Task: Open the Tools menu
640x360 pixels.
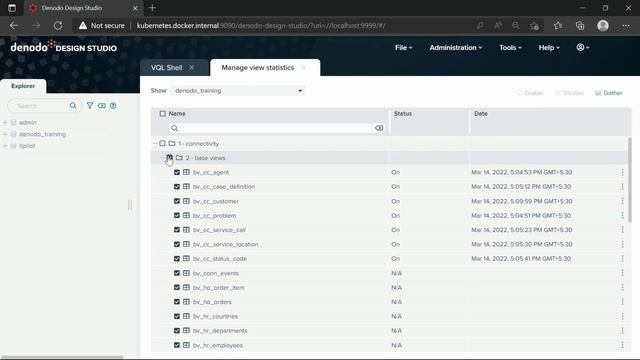Action: (510, 47)
